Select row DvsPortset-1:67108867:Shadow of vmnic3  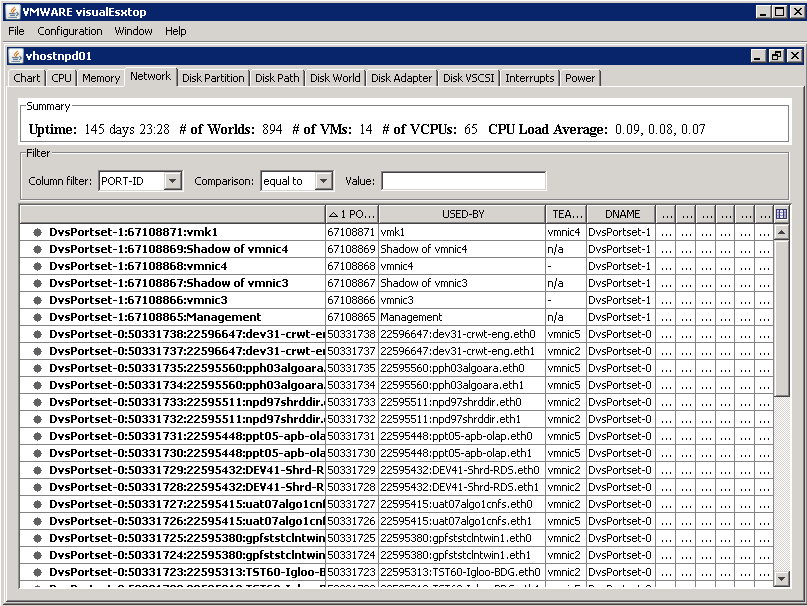397,283
